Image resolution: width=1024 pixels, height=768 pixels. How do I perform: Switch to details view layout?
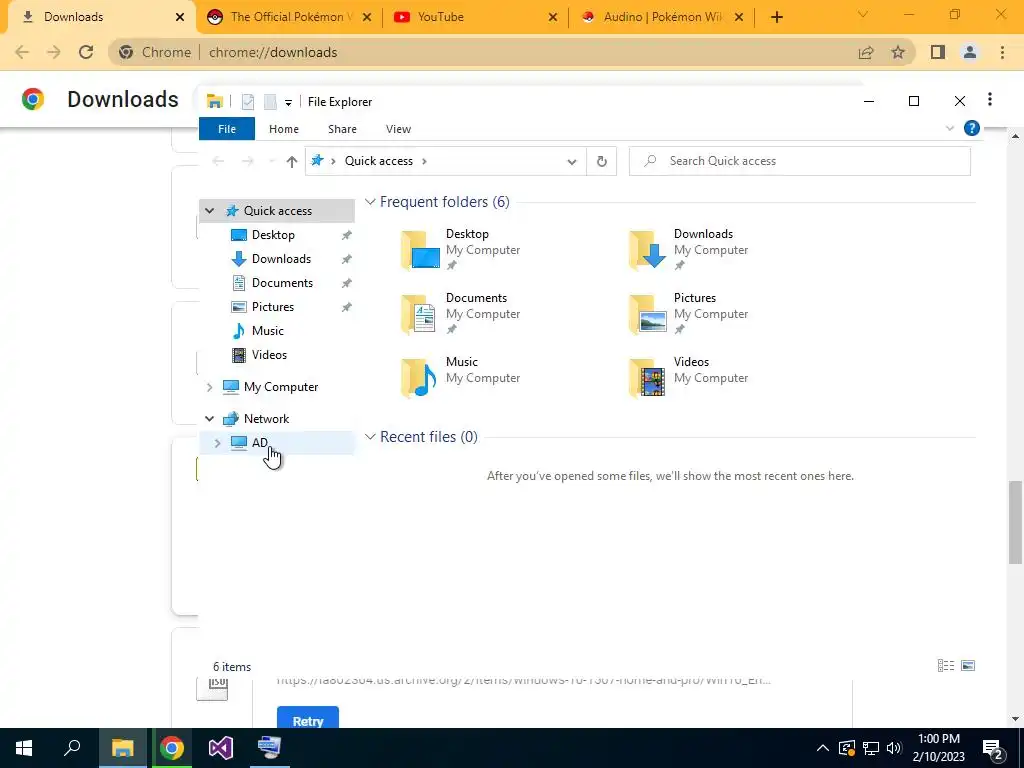click(x=946, y=665)
